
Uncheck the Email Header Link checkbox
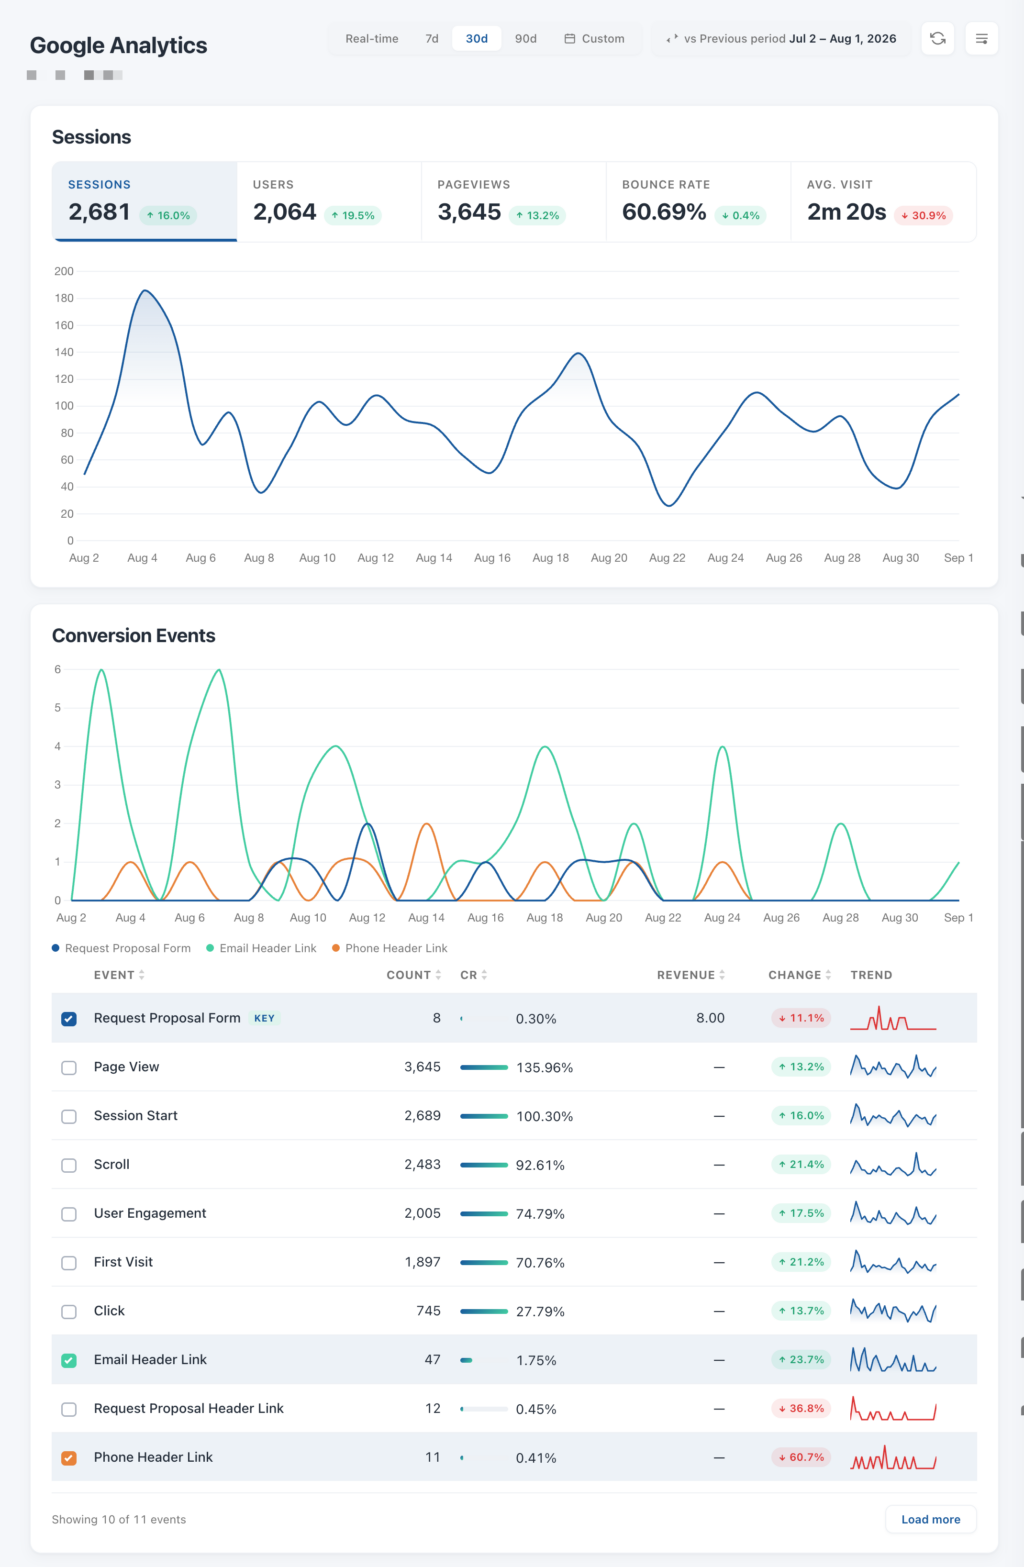[69, 1360]
